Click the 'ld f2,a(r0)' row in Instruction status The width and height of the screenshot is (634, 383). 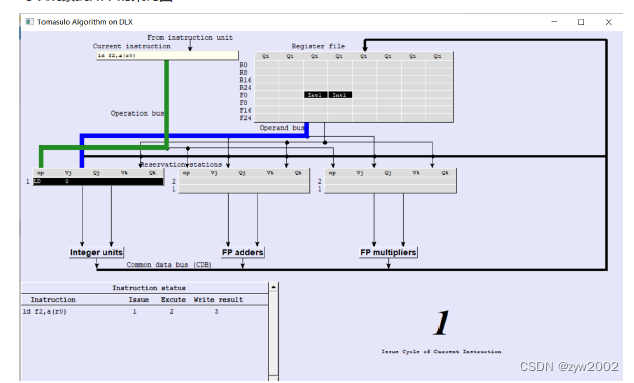[x=145, y=312]
